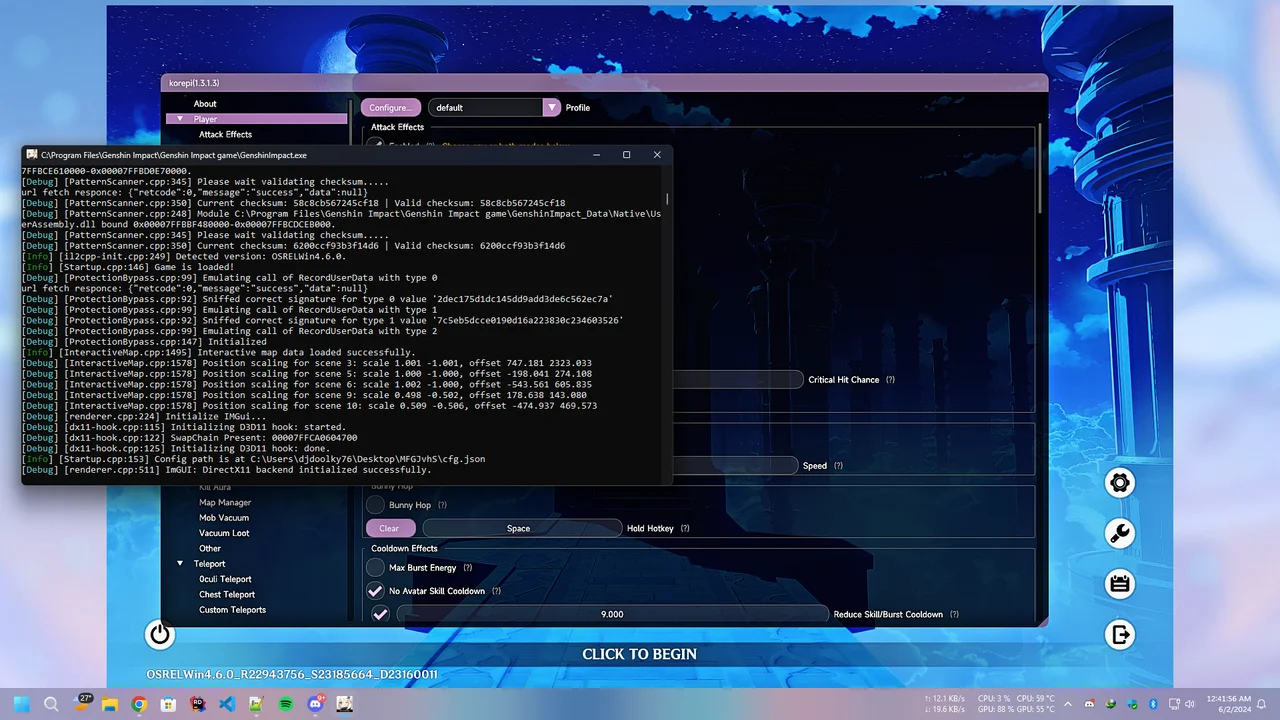Open Attack Effects in sidebar
This screenshot has width=1280, height=720.
(225, 134)
